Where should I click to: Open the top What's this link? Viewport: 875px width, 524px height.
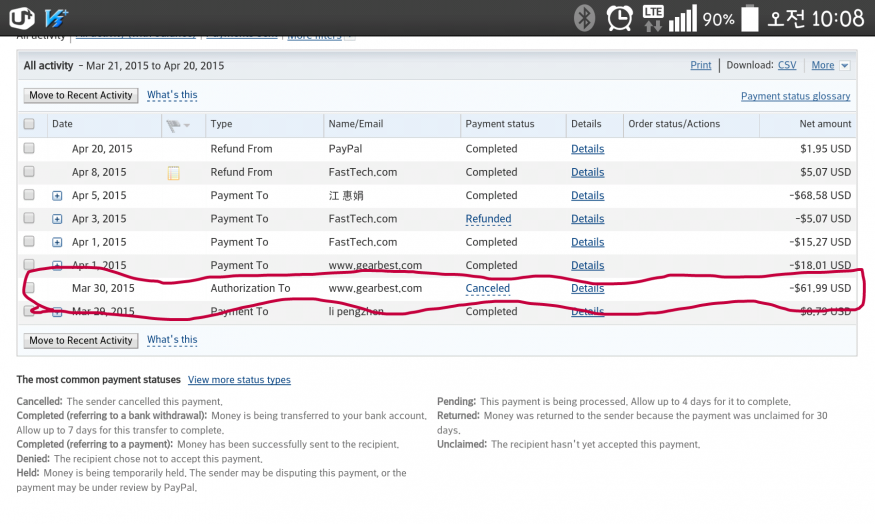(x=172, y=95)
